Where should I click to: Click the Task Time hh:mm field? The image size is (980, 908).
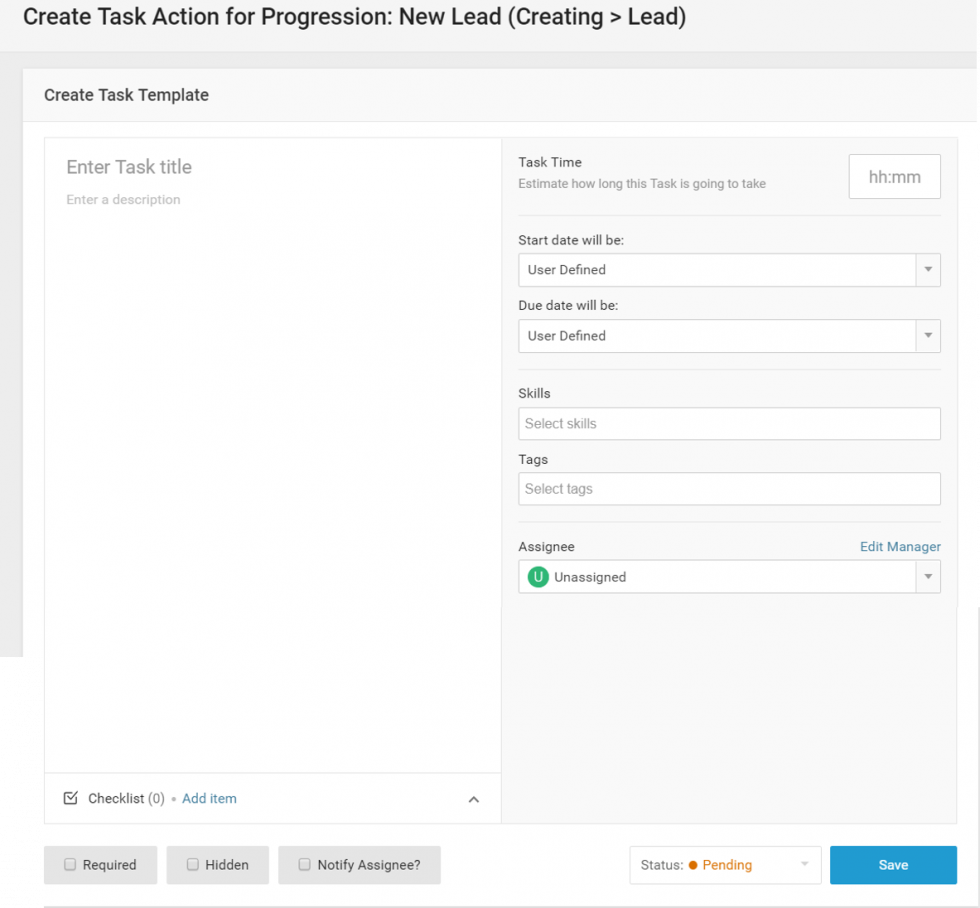point(894,176)
